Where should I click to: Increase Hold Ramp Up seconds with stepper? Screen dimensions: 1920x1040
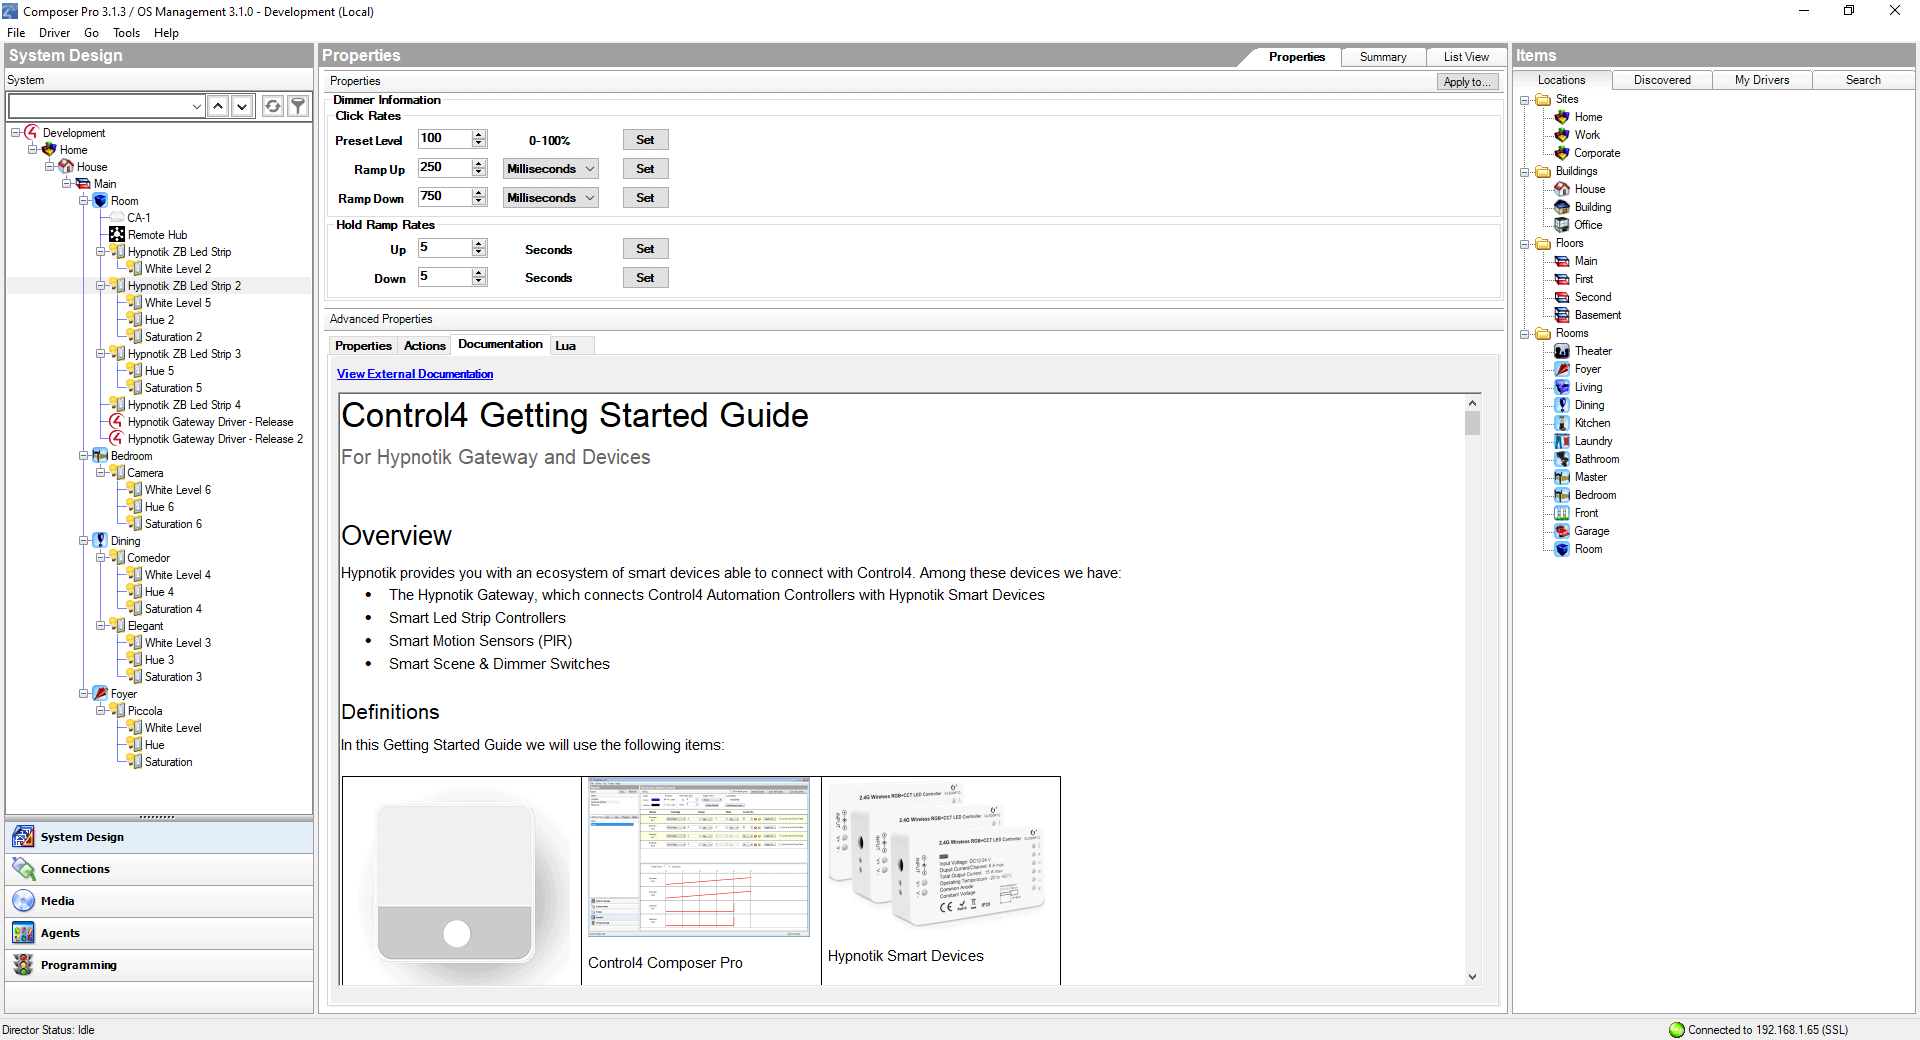[479, 244]
